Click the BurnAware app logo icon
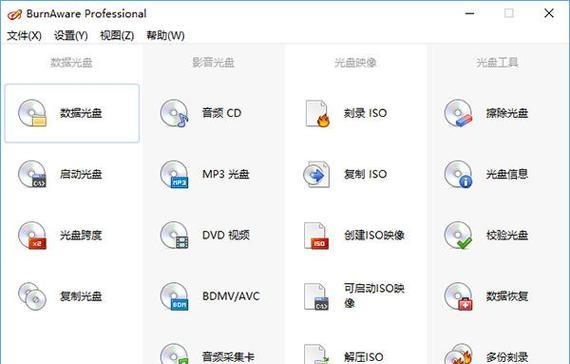The height and width of the screenshot is (364, 570). point(15,15)
